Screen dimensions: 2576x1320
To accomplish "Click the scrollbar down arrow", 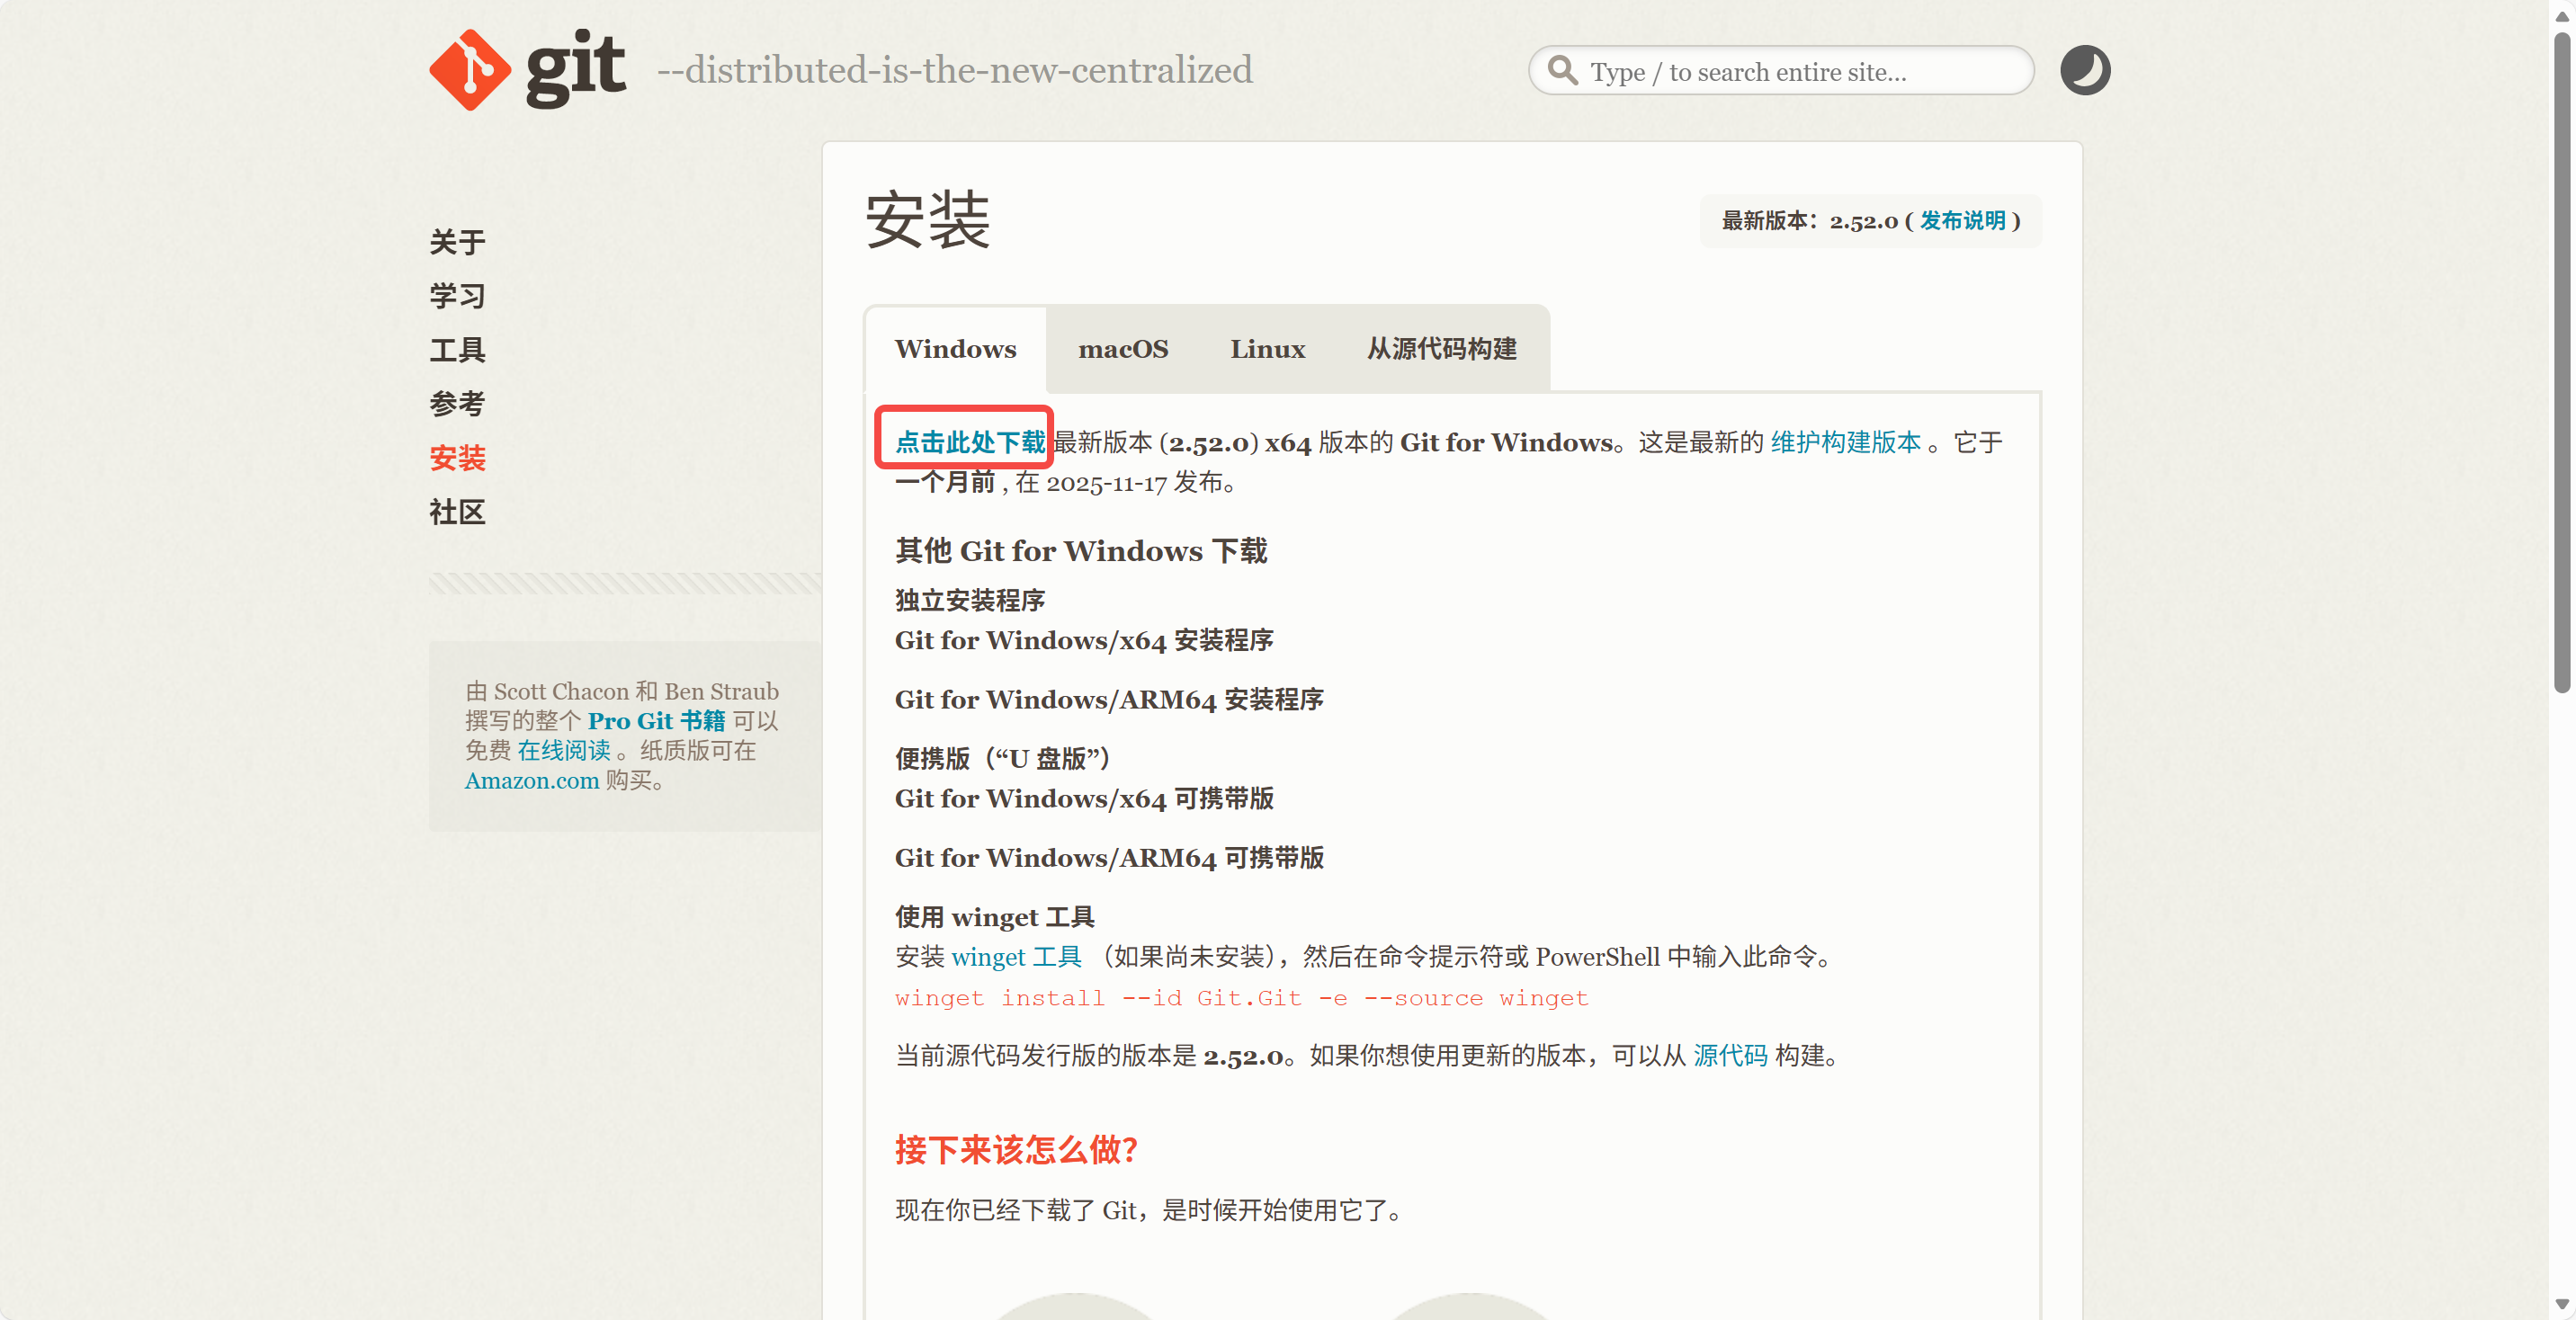I will [x=2561, y=1304].
